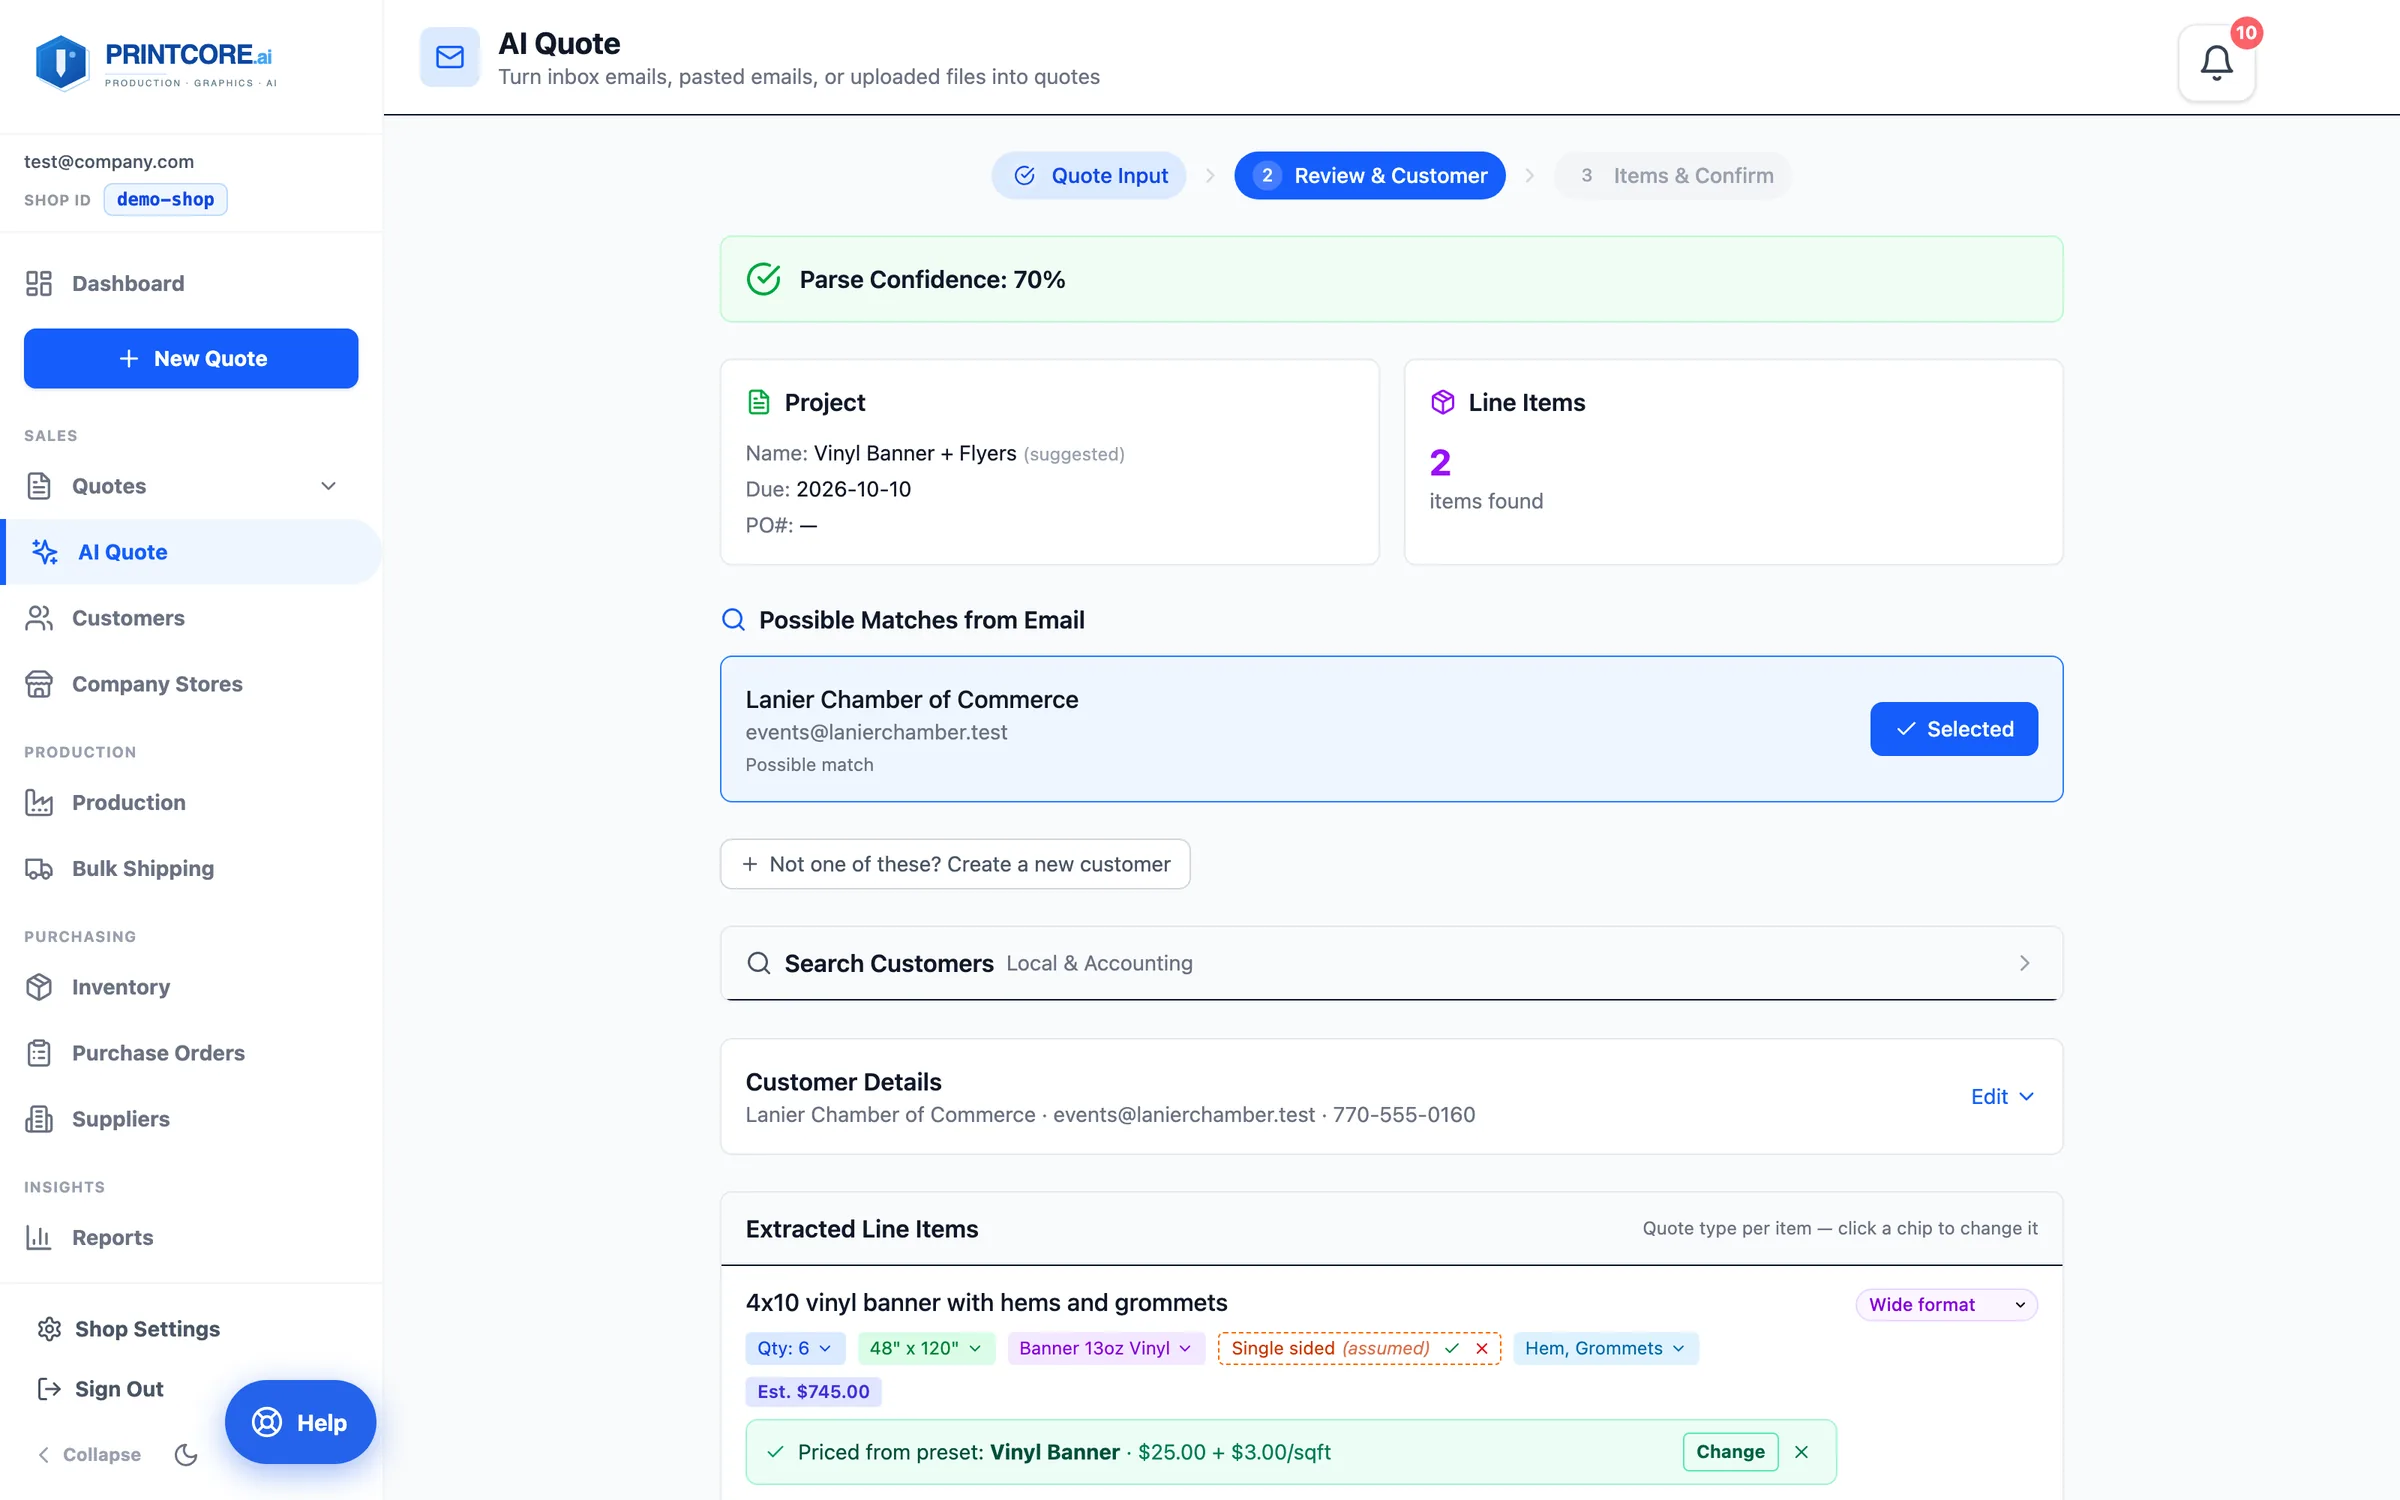Open the Banner 13oz Vinyl material dropdown
The image size is (2400, 1500).
coord(1106,1348)
